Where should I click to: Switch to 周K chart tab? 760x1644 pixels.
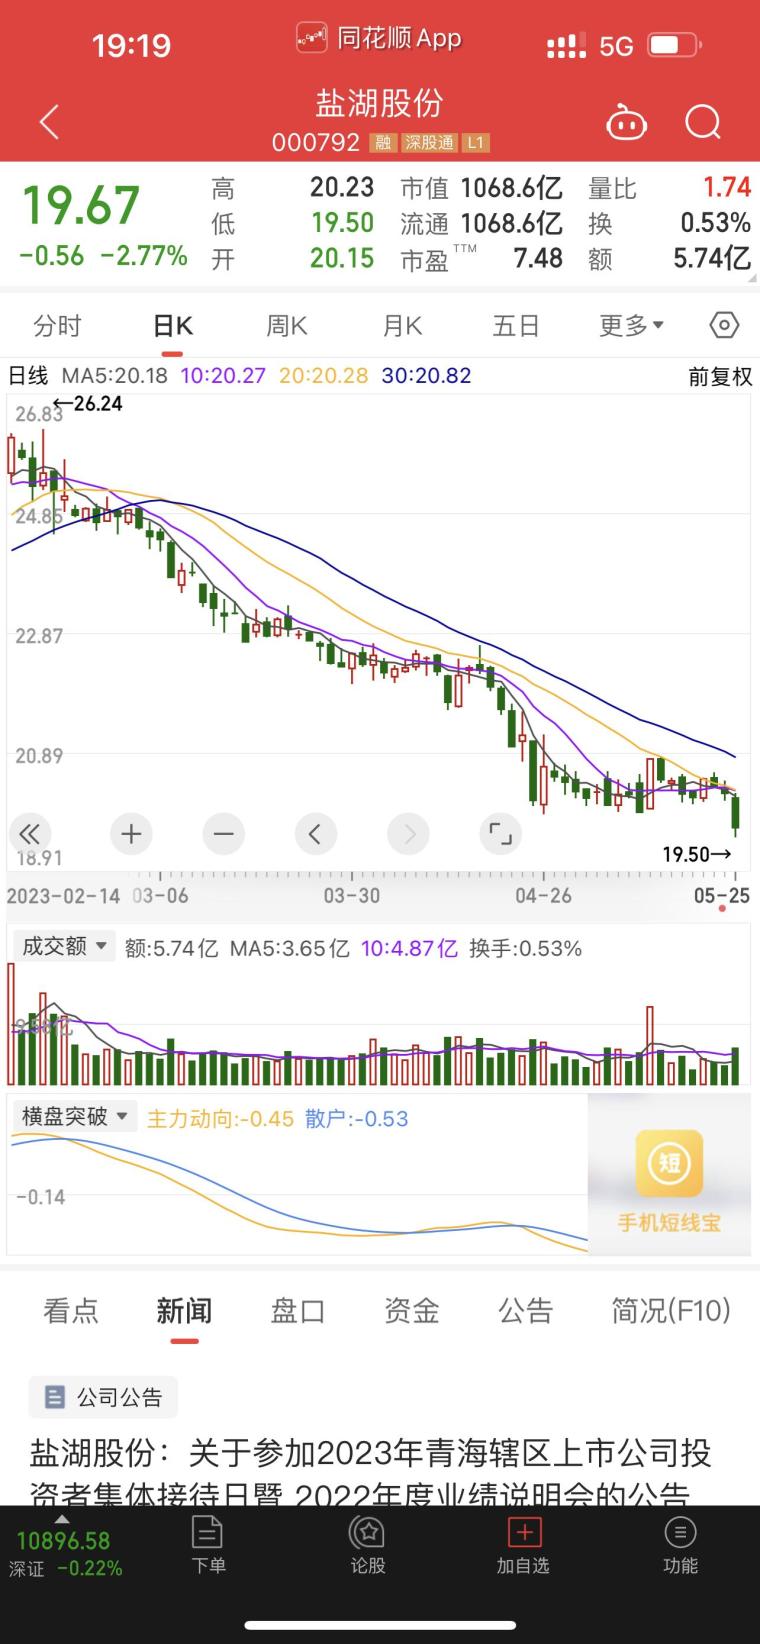[287, 325]
